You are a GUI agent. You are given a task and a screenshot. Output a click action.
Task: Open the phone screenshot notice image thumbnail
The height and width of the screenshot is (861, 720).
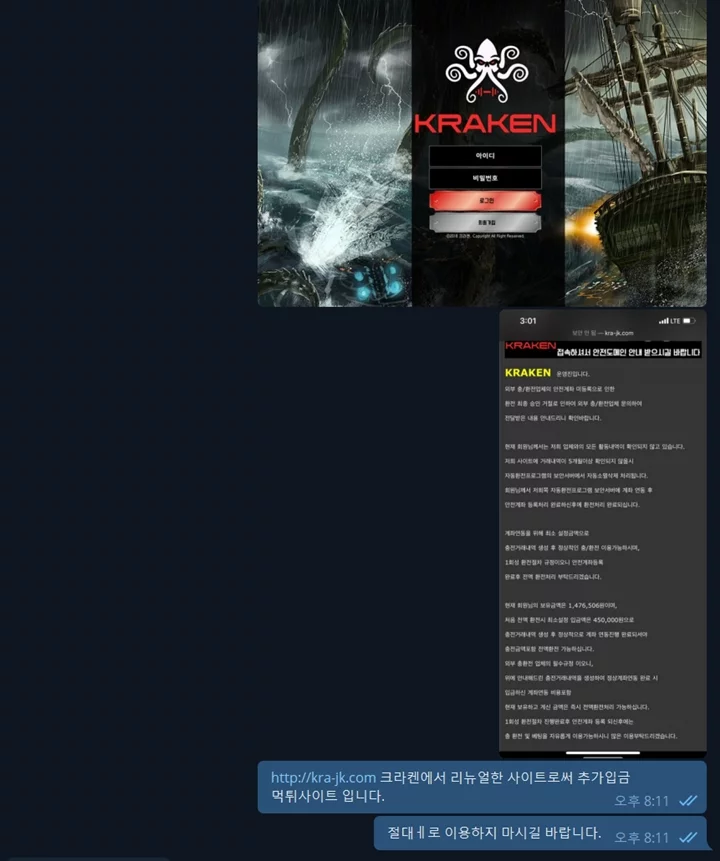tap(602, 534)
